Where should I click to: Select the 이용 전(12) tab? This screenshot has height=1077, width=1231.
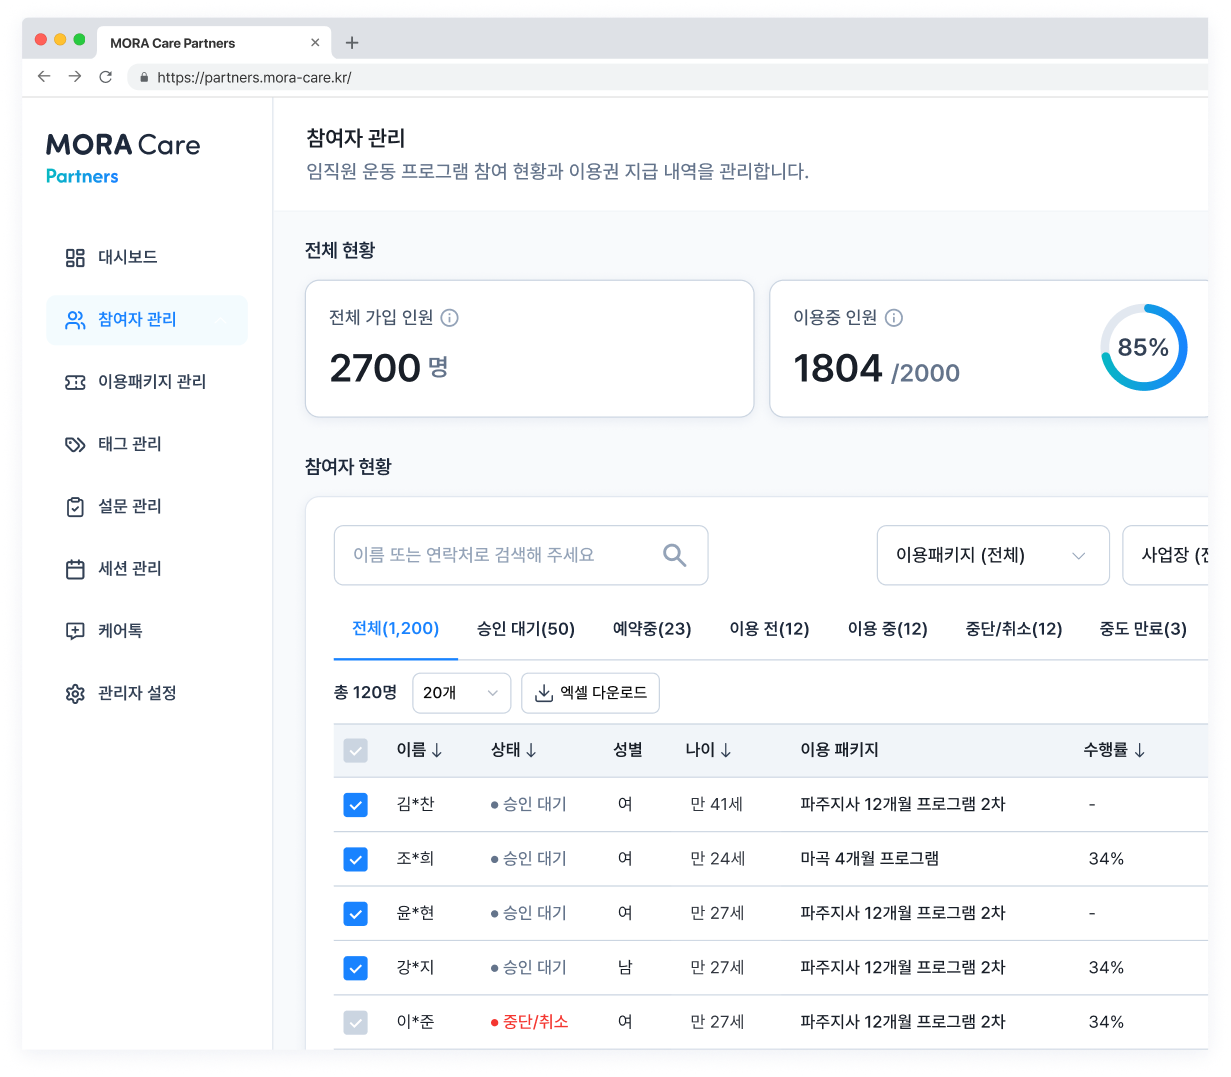click(x=769, y=629)
